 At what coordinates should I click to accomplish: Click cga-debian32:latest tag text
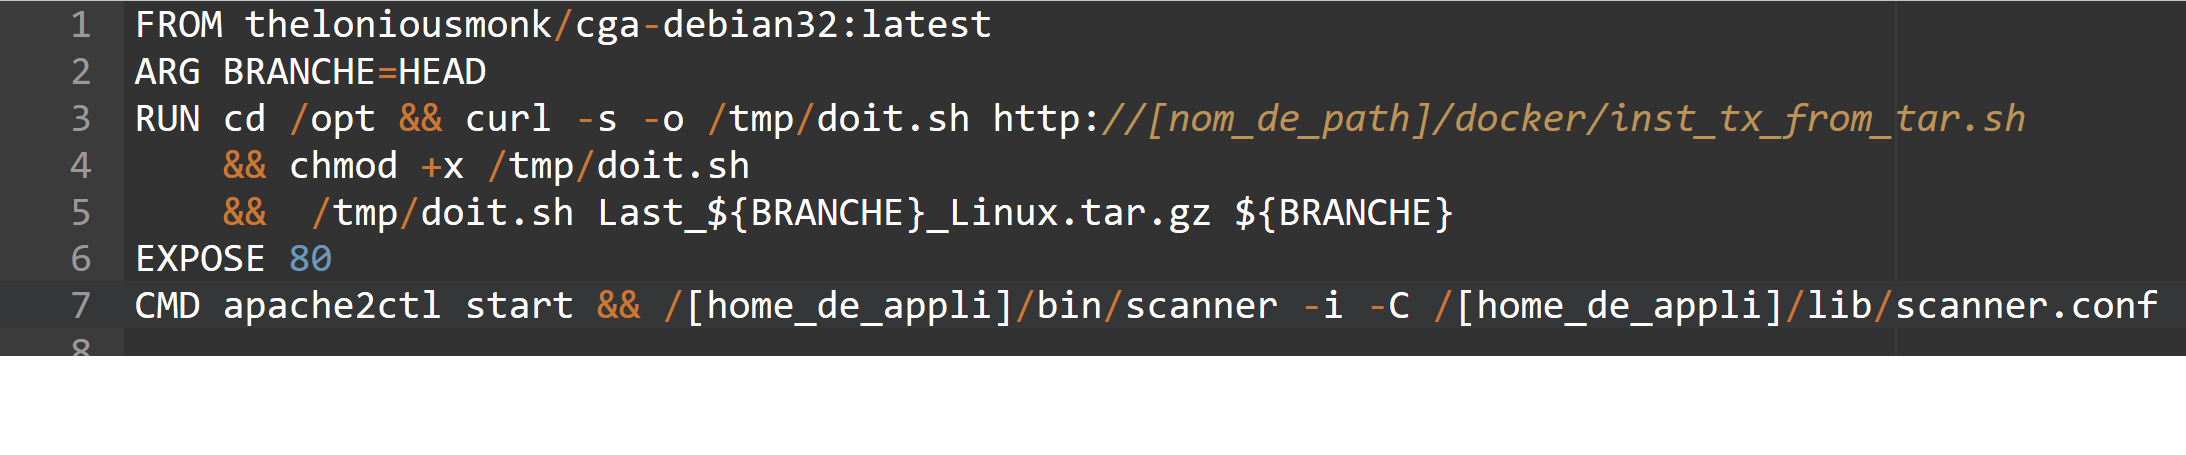pyautogui.click(x=783, y=25)
